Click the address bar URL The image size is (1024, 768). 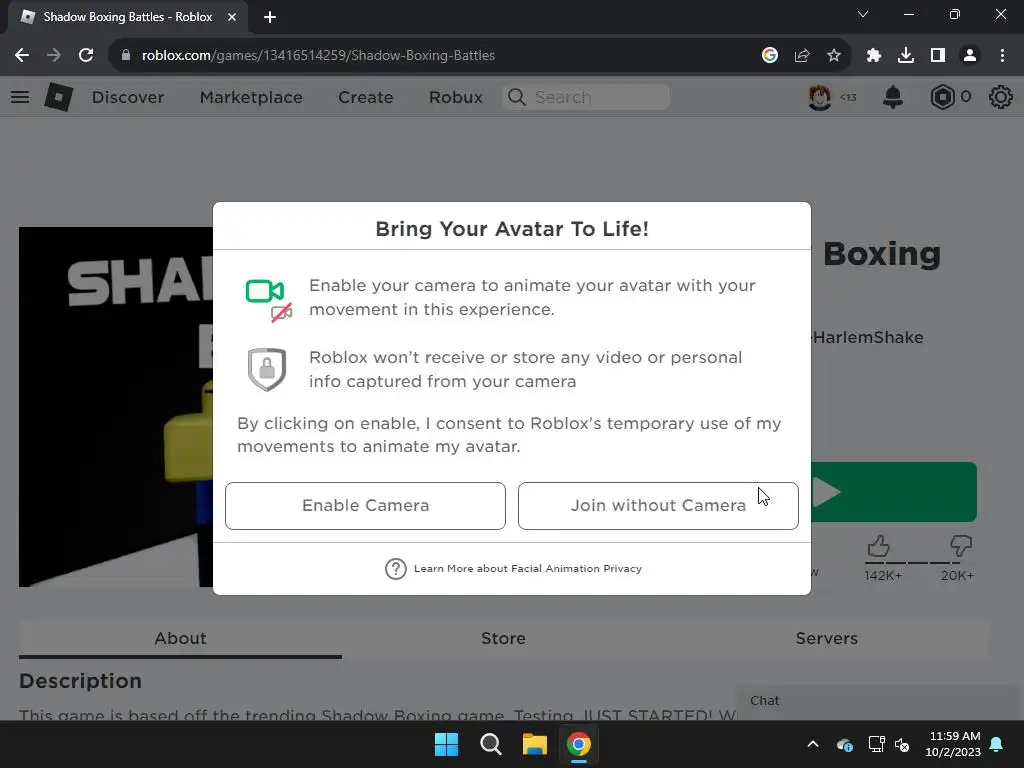(318, 56)
